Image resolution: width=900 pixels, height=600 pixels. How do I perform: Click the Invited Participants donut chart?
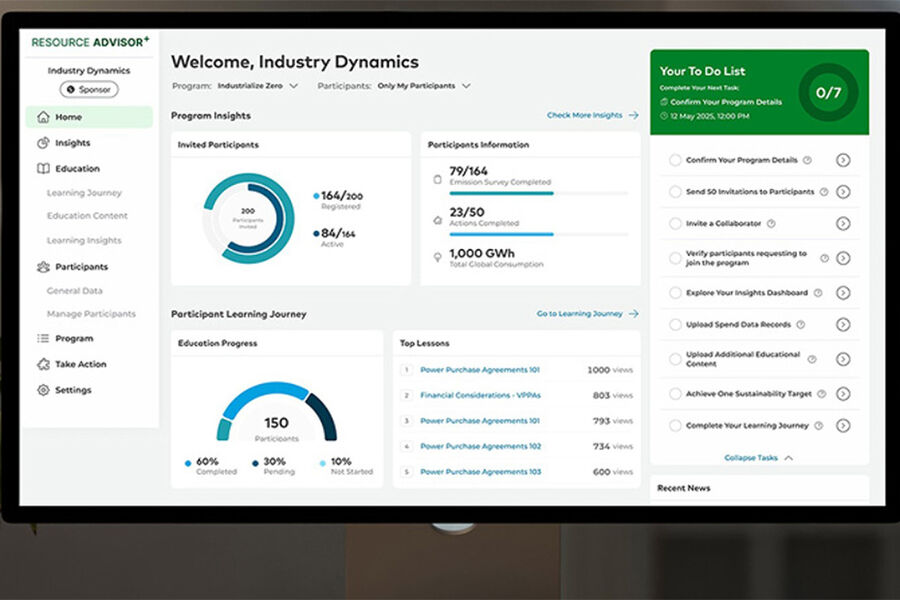point(248,217)
